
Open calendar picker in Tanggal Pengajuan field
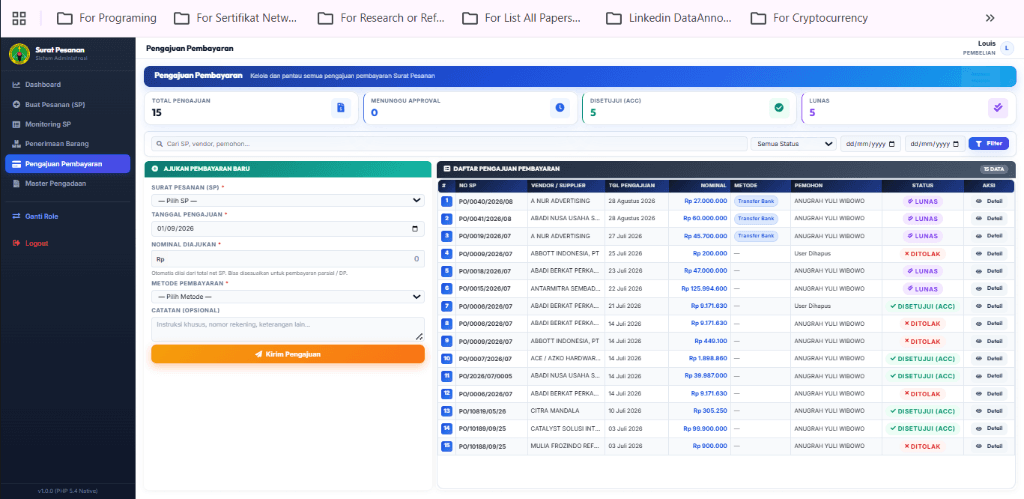pos(415,229)
